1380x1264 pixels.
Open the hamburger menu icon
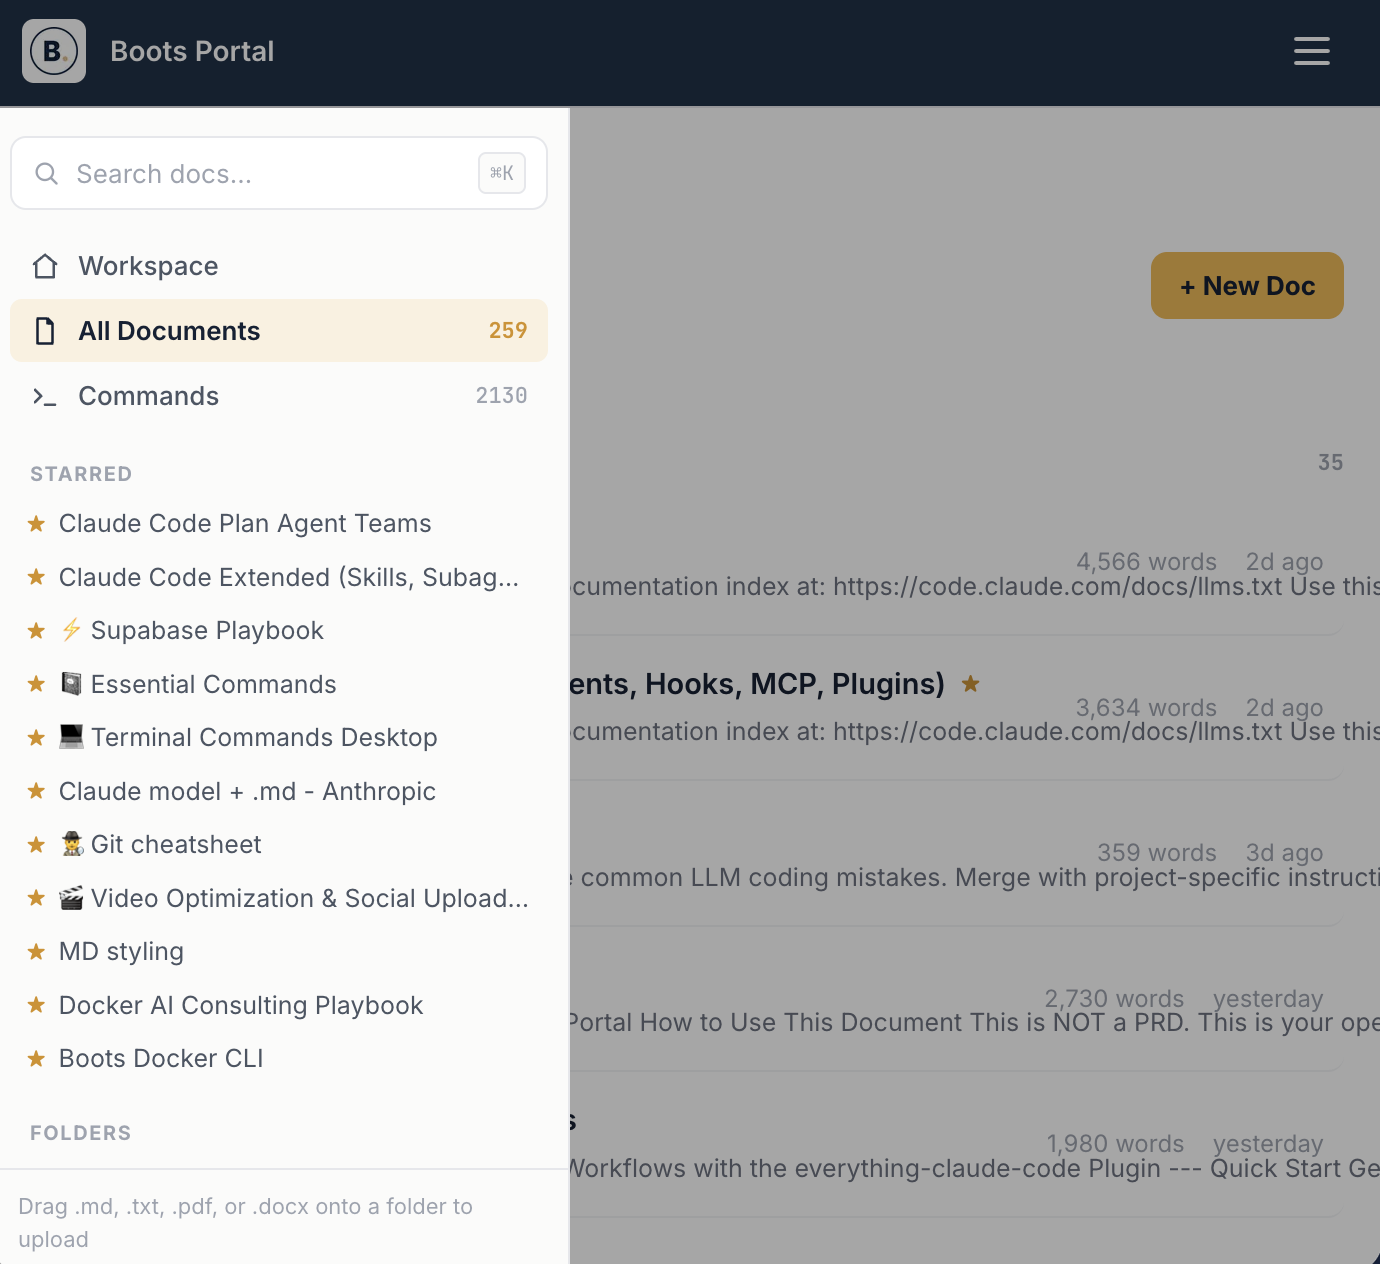(x=1311, y=51)
